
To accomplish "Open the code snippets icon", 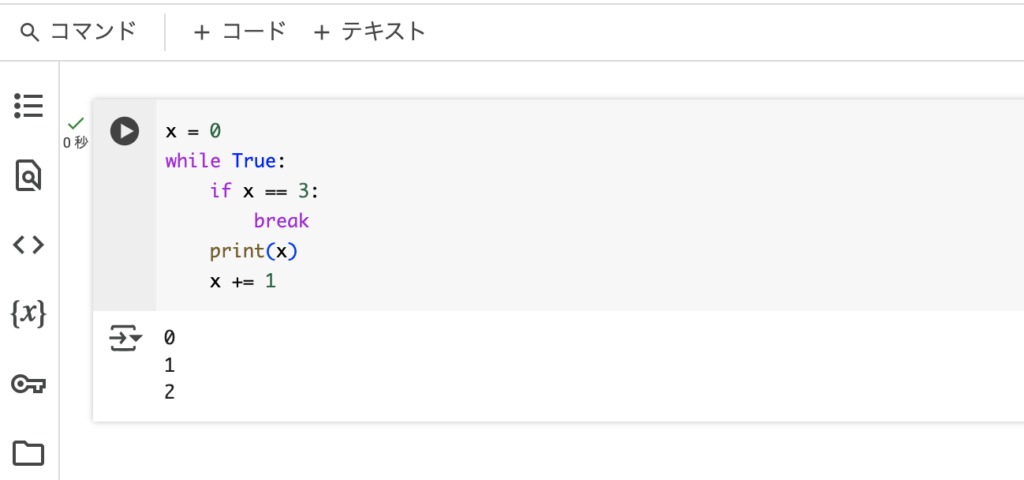I will point(29,245).
